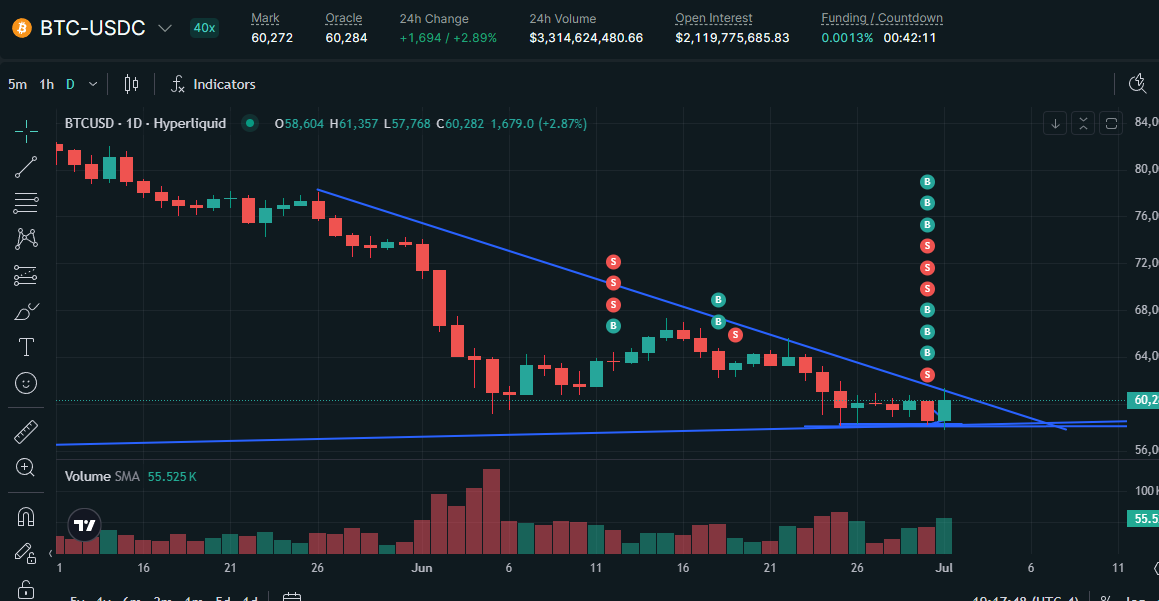Select the text annotation tool
Screen dimensions: 1159x601
tap(26, 347)
